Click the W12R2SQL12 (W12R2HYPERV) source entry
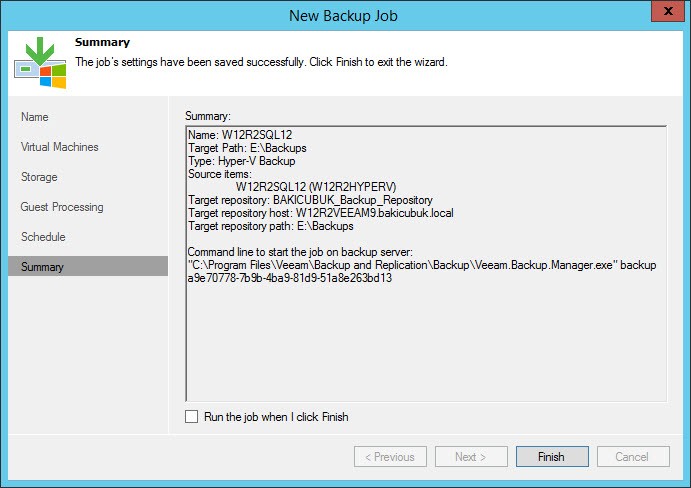691x488 pixels. click(x=316, y=187)
